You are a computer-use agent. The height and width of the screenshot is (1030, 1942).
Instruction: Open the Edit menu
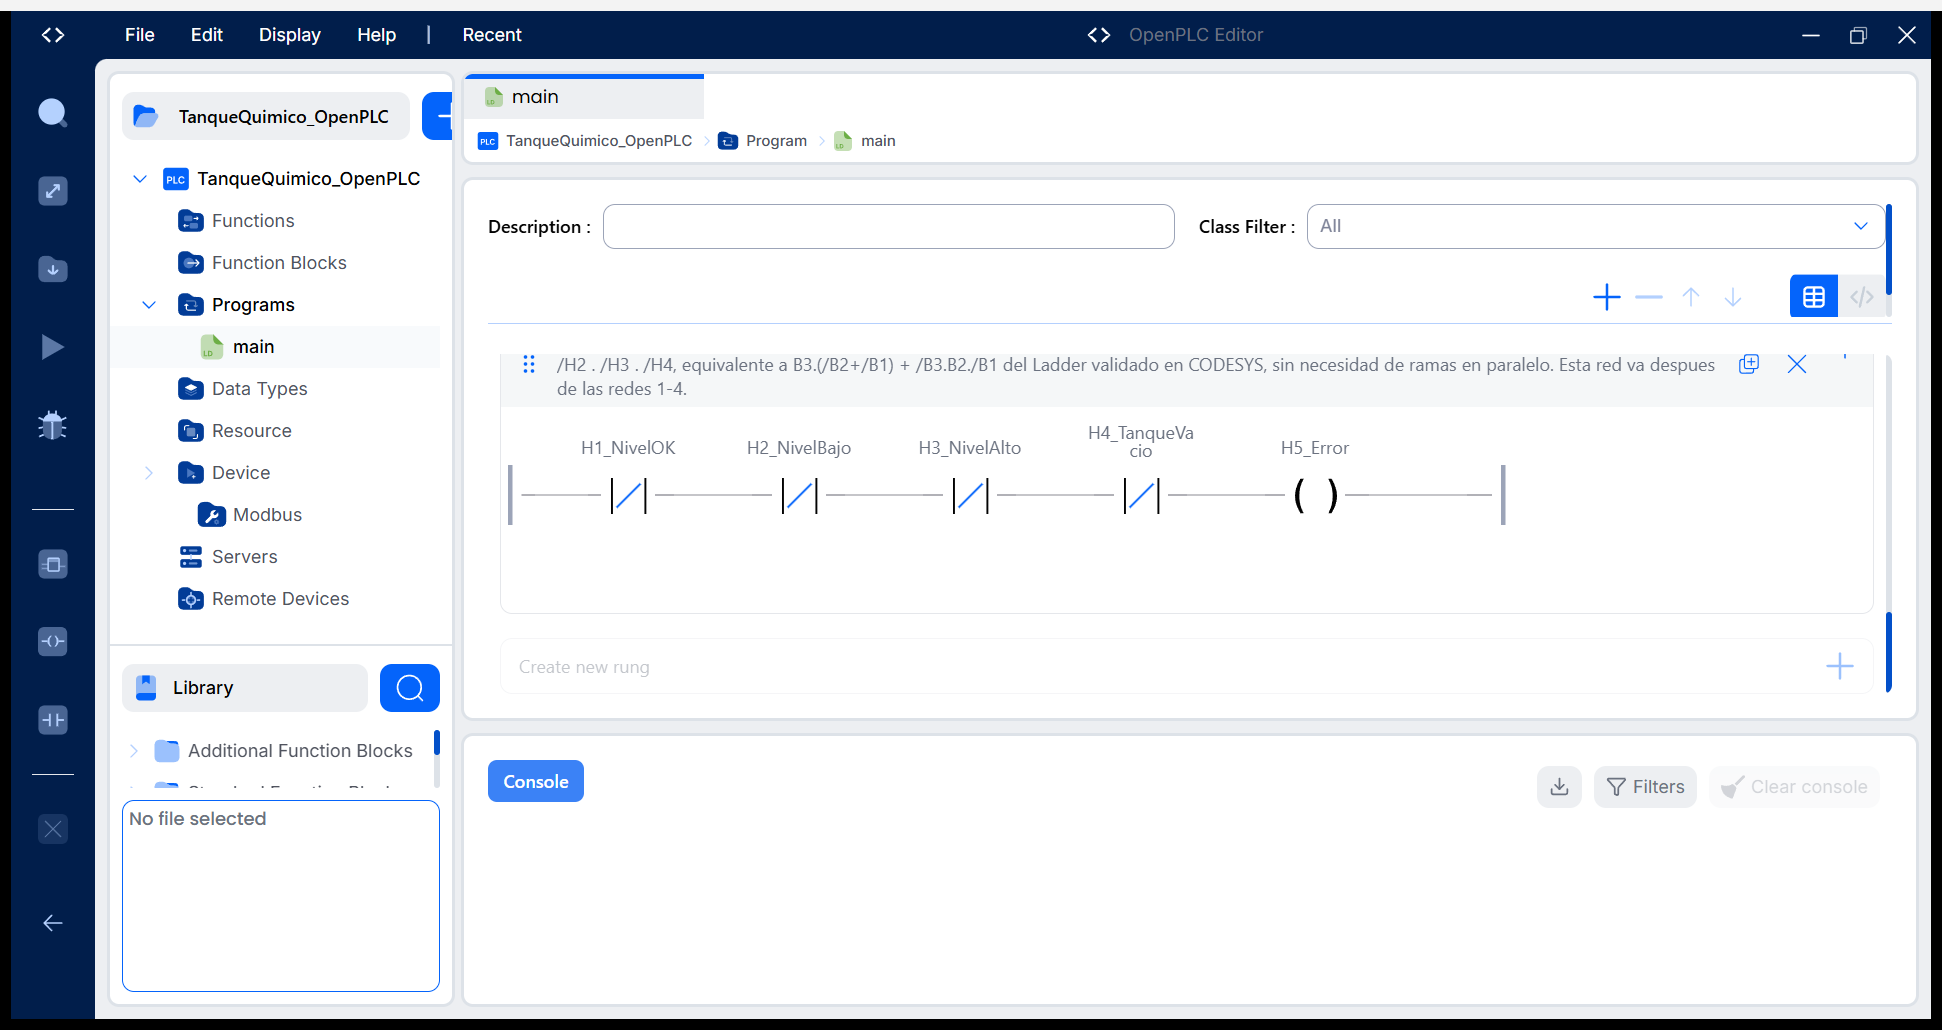(207, 35)
